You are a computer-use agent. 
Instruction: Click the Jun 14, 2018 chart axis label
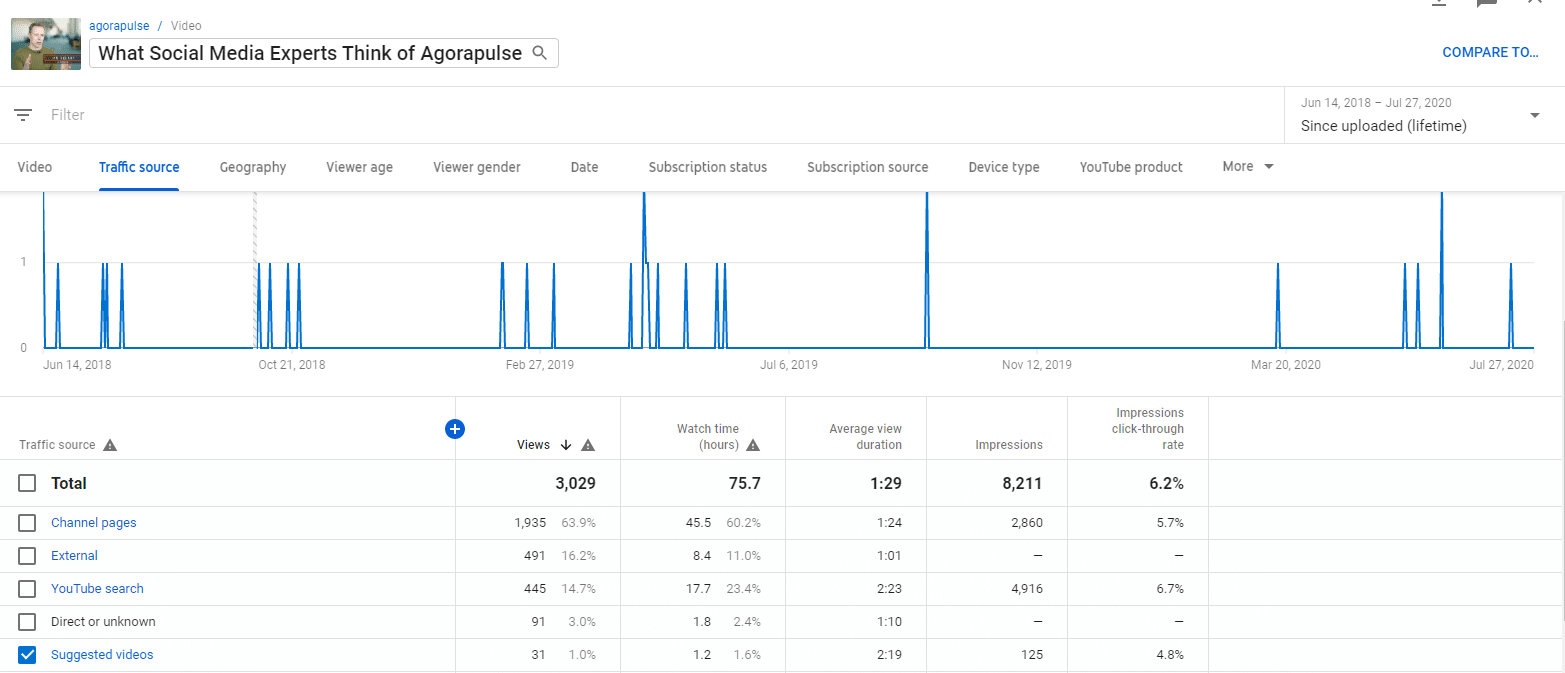click(x=77, y=365)
